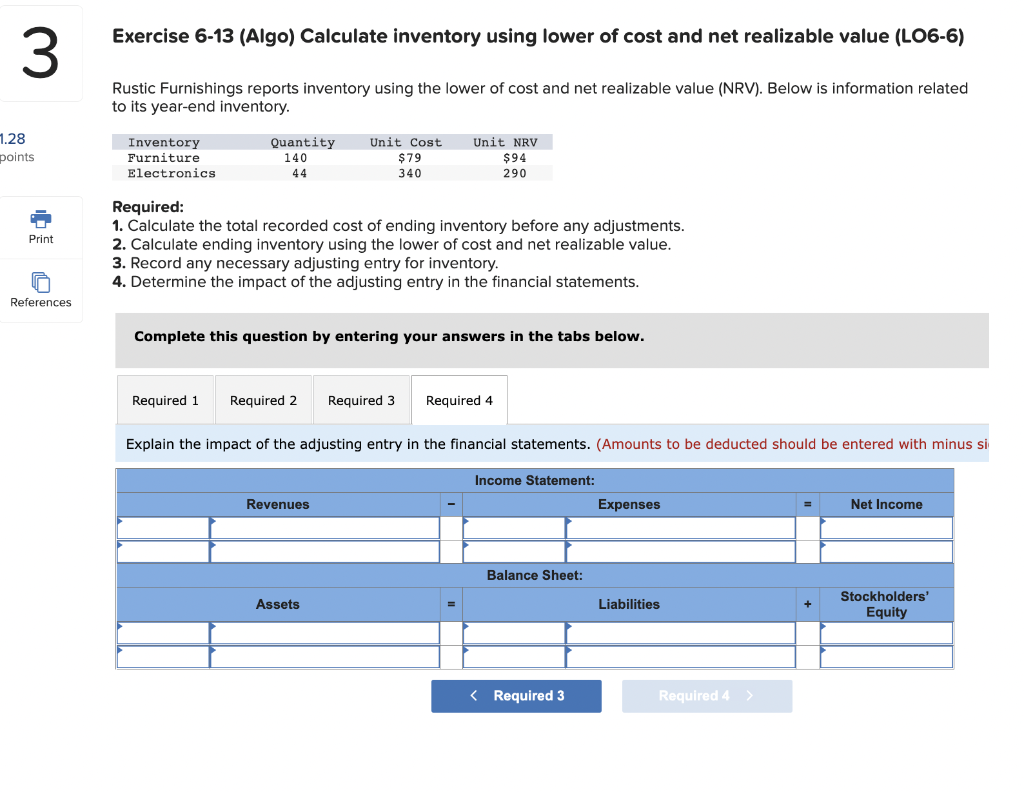
Task: Select the Required 3 tab
Action: tap(361, 400)
